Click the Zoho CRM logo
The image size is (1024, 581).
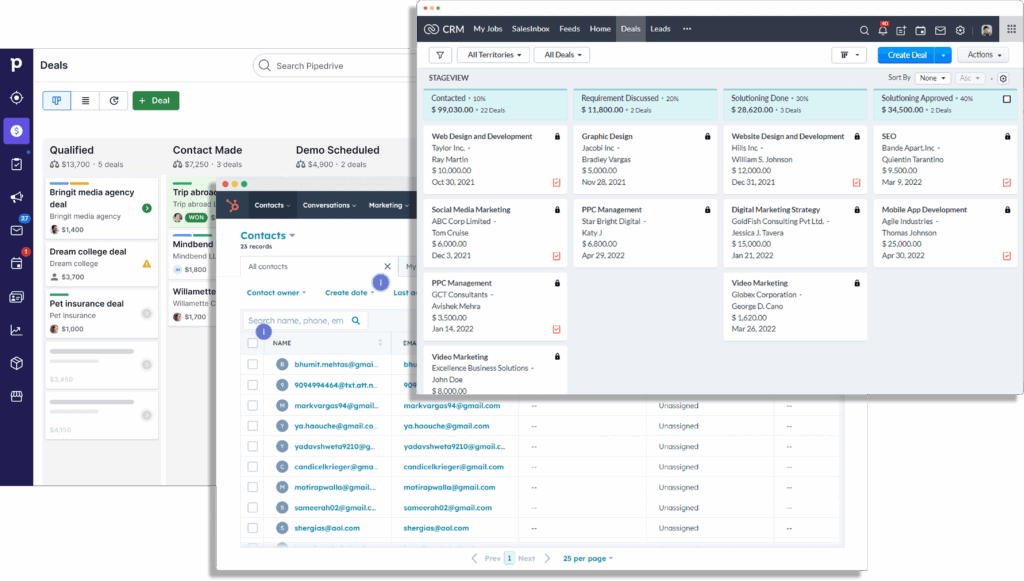click(444, 29)
